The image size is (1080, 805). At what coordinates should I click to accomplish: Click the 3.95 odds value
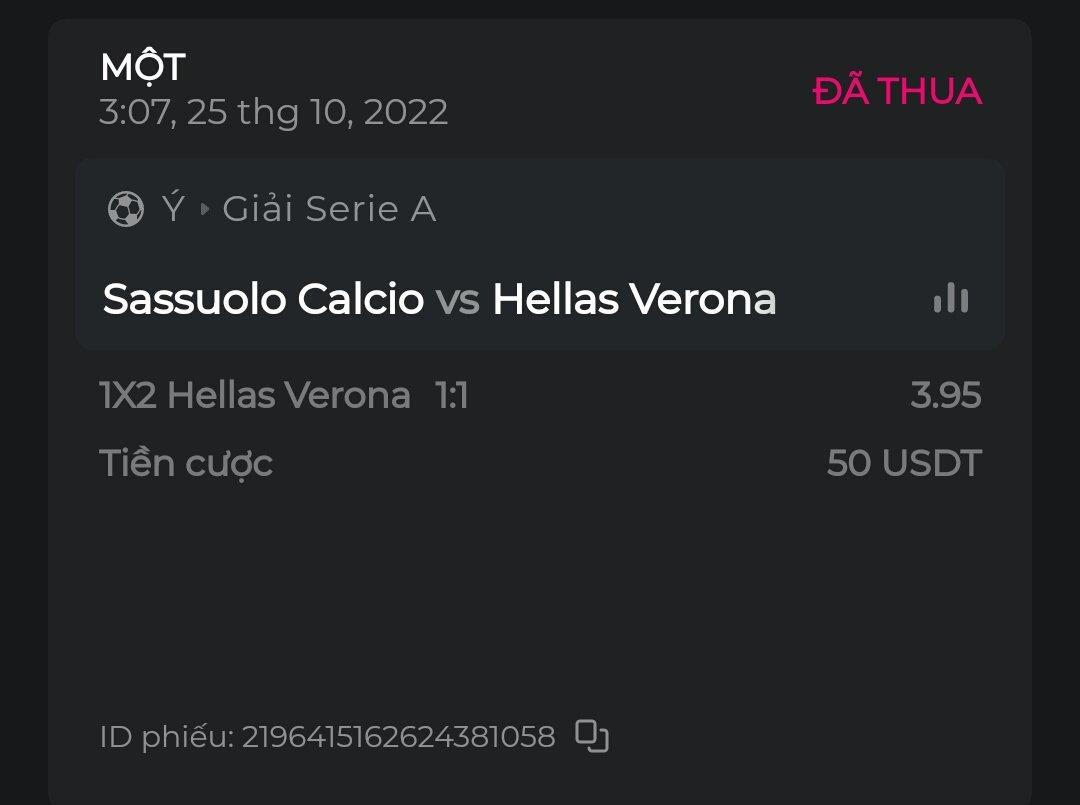pos(945,396)
